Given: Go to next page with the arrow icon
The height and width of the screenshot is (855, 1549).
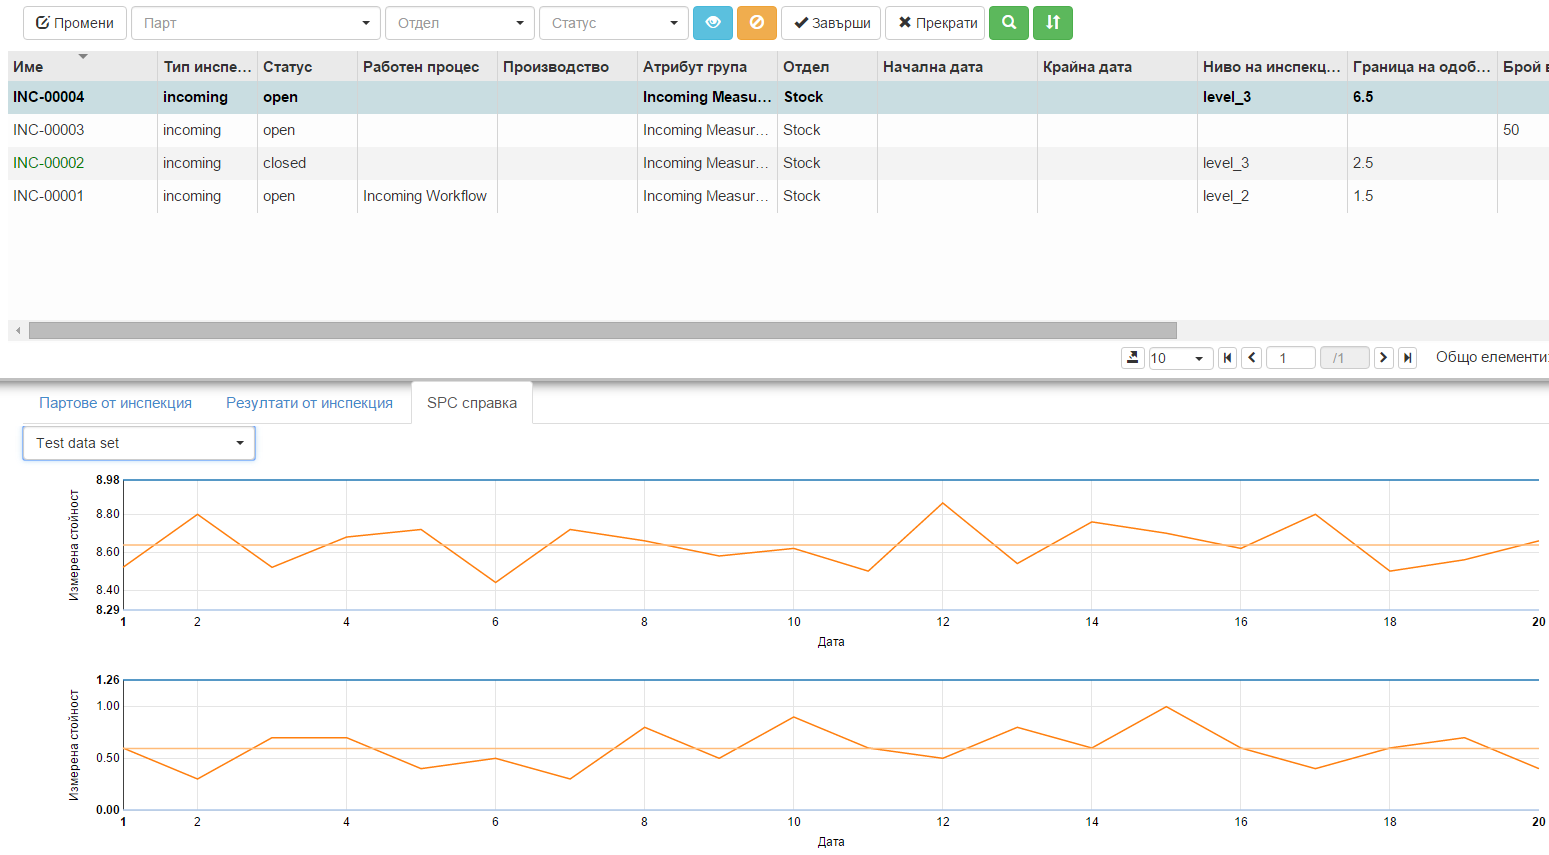Looking at the screenshot, I should [1383, 357].
